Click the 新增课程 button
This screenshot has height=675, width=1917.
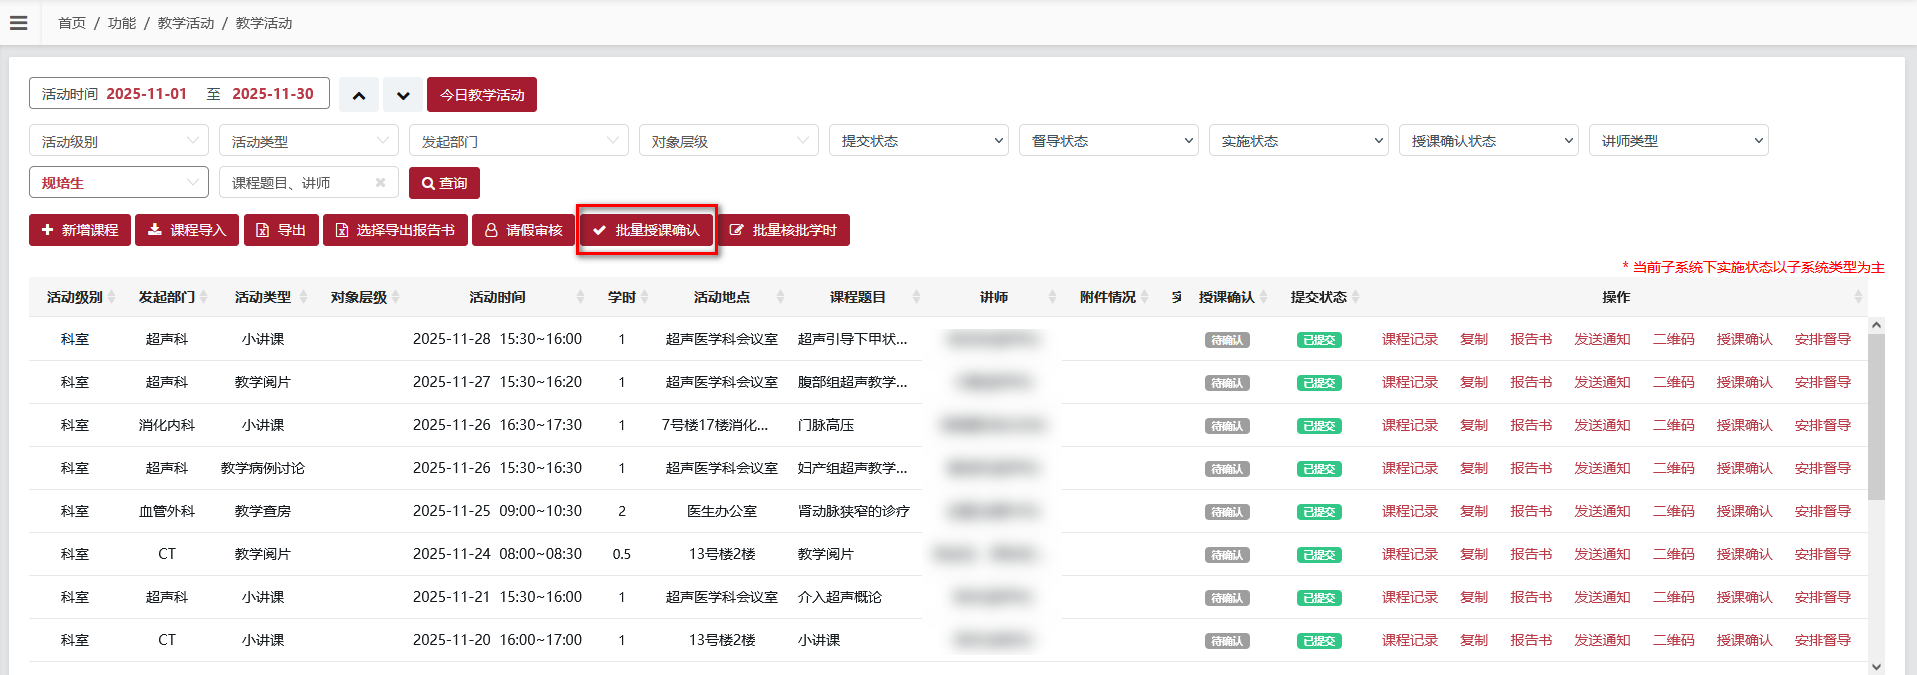(x=80, y=230)
